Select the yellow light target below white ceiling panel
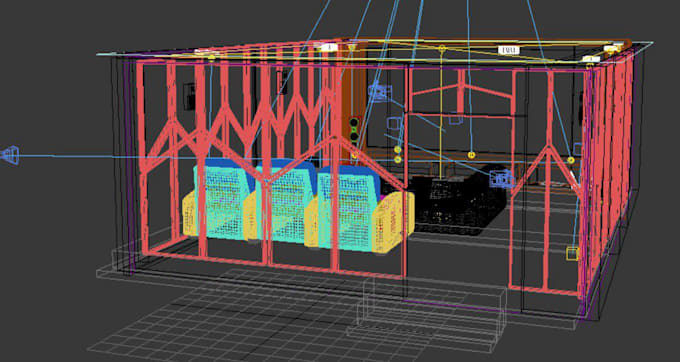Image resolution: width=680 pixels, height=362 pixels. pos(471,155)
